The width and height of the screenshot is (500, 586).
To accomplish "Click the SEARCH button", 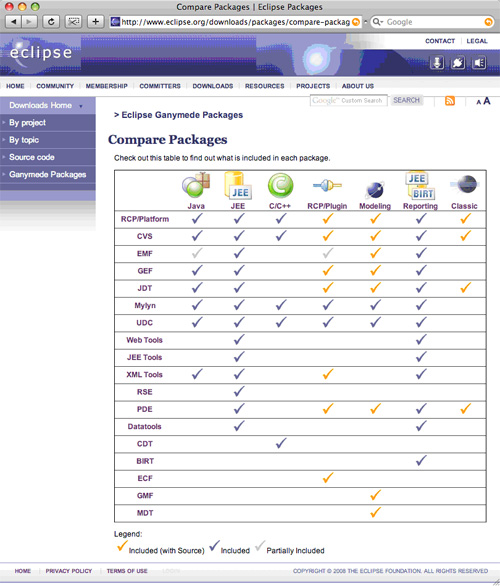I will point(407,100).
